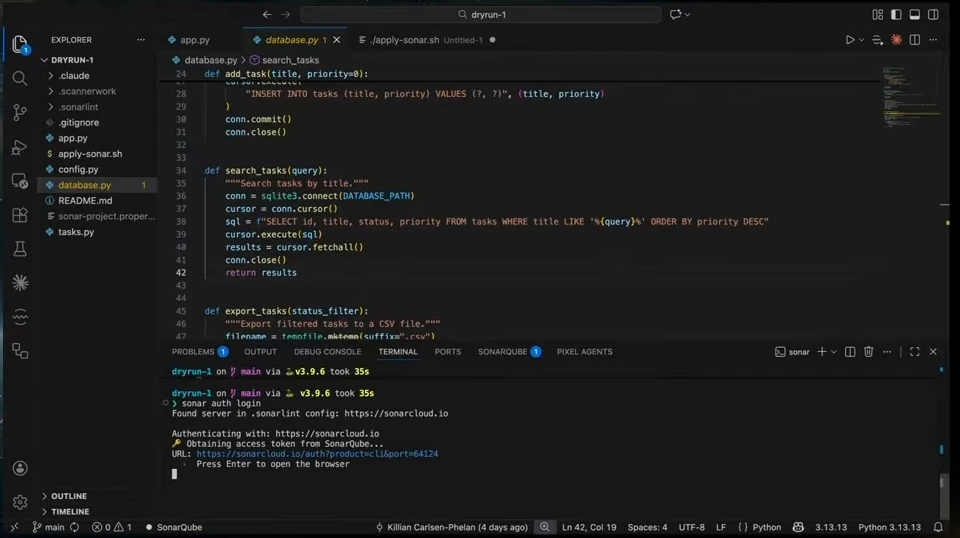Click the Explorer more actions ellipsis
960x538 pixels.
tap(141, 40)
